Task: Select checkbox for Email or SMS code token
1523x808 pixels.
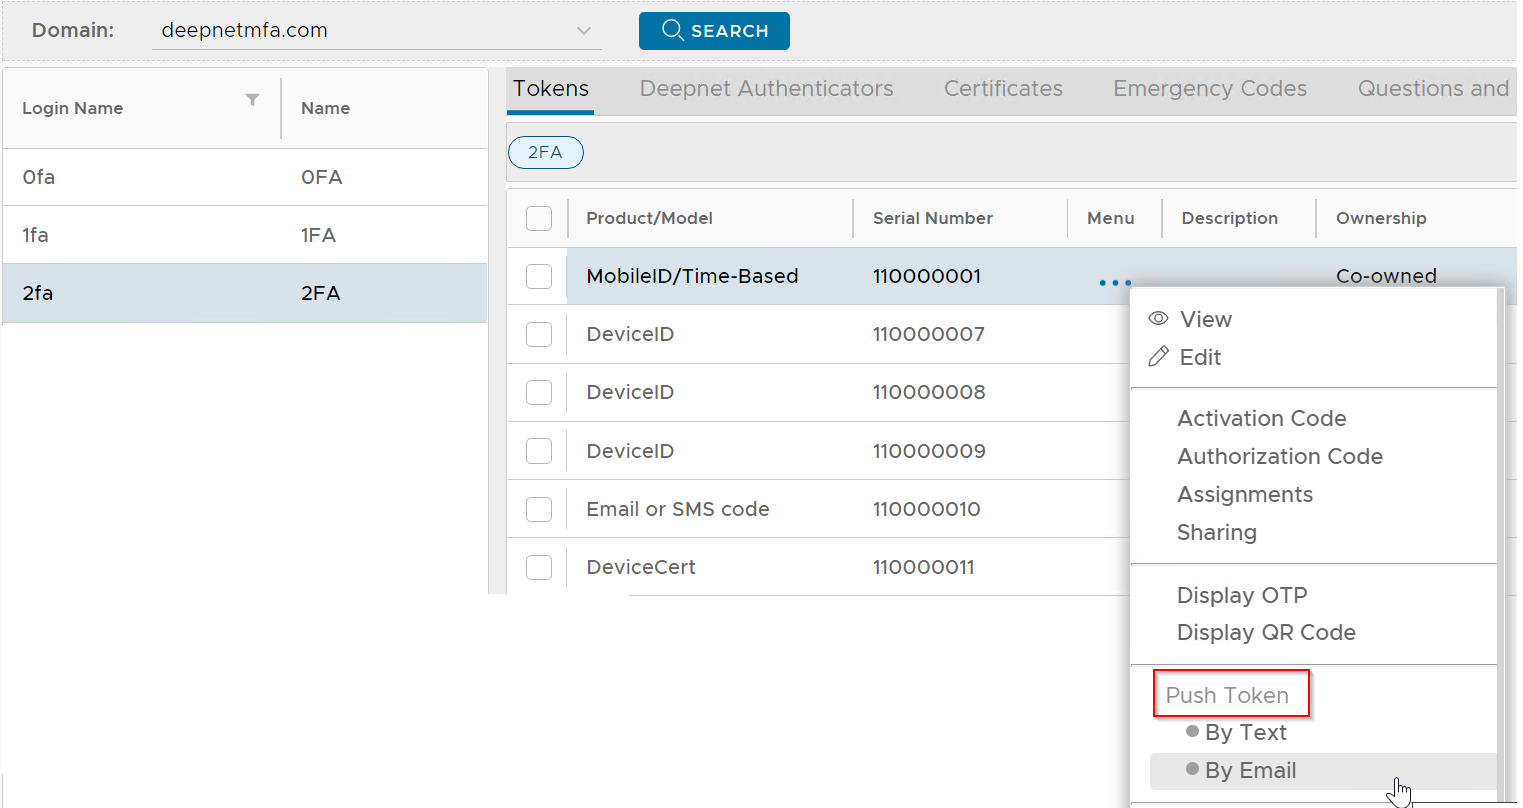Action: (539, 509)
